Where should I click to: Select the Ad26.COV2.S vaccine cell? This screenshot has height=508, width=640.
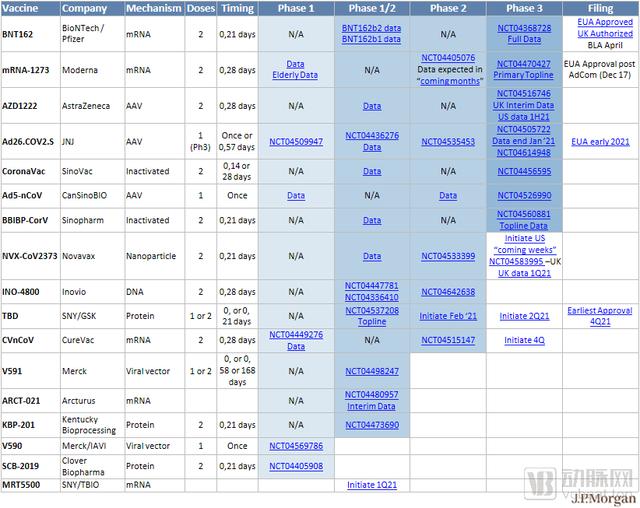pyautogui.click(x=31, y=142)
